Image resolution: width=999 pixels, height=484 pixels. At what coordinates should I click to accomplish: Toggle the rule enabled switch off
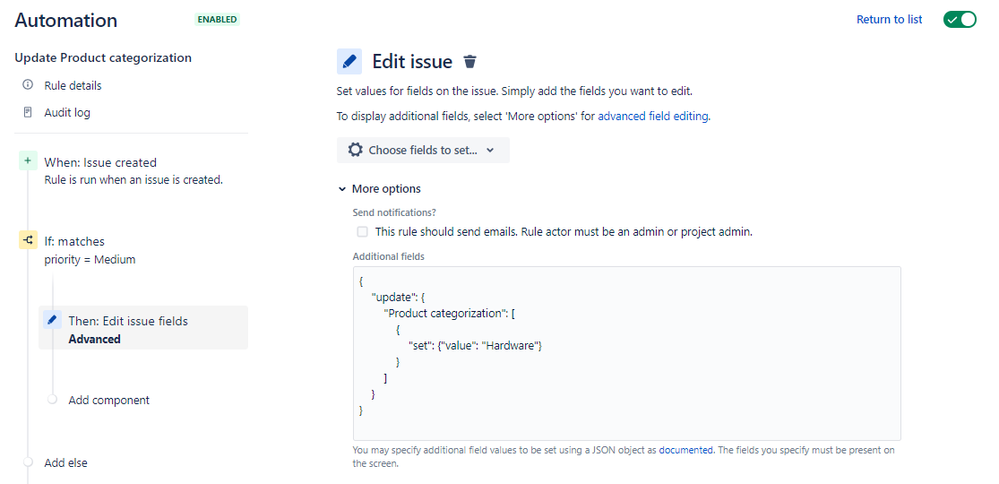pos(959,20)
